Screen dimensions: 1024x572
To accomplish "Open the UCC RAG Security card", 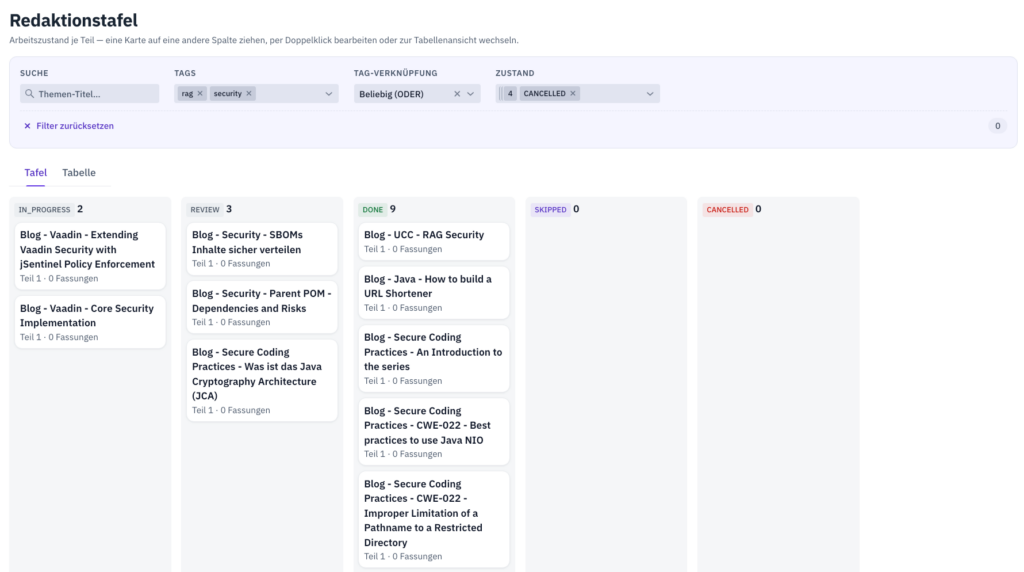I will (x=434, y=242).
